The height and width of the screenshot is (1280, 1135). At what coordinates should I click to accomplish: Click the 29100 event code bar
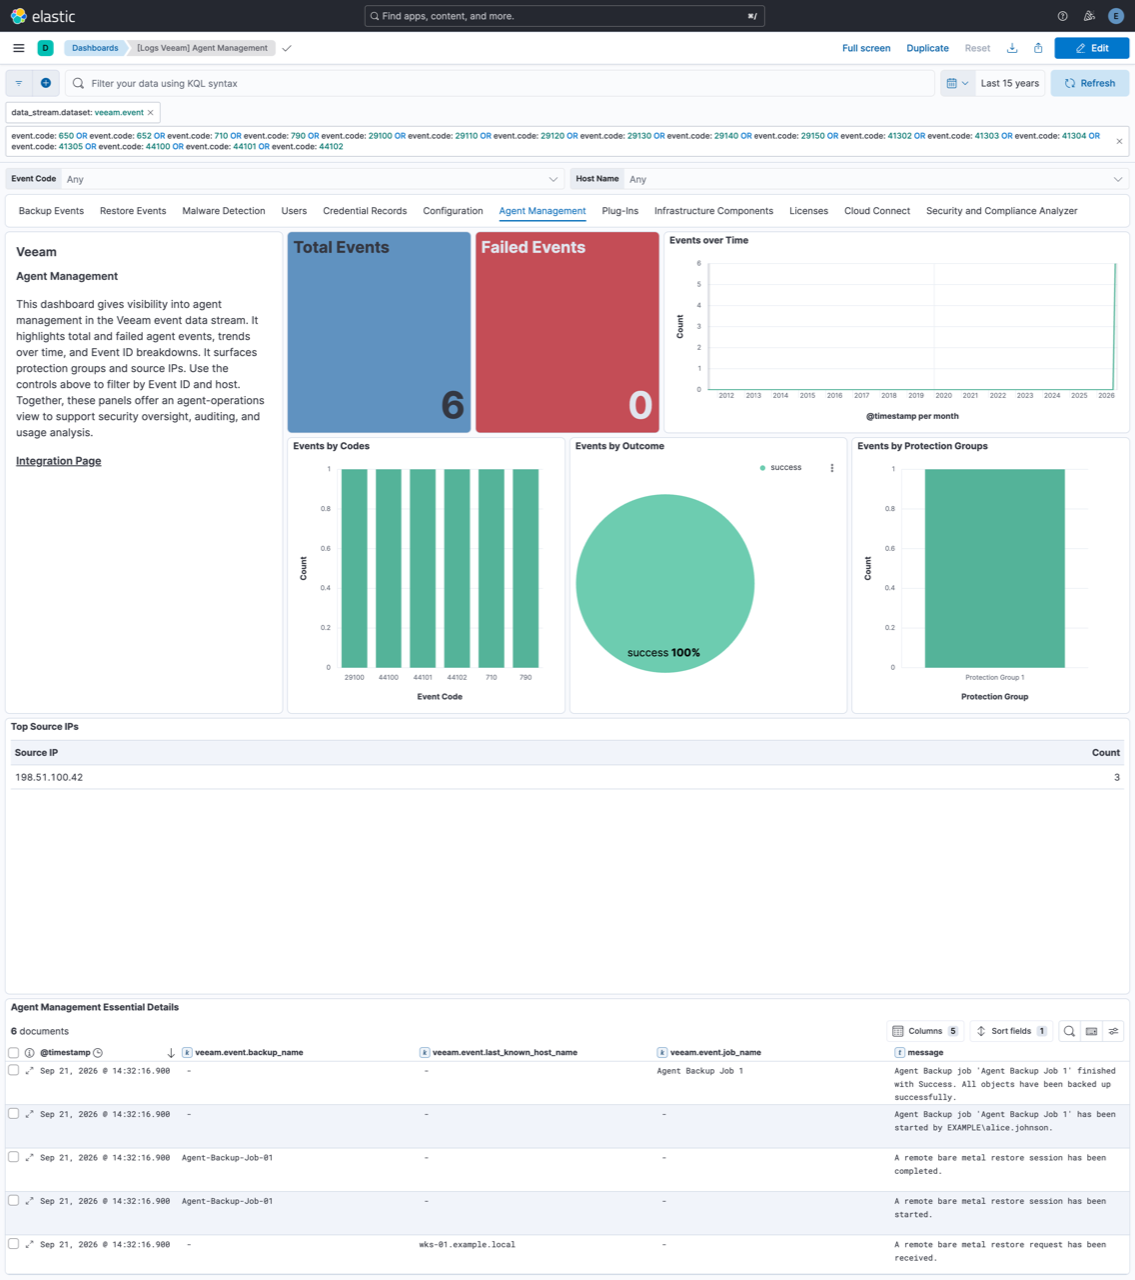click(x=354, y=568)
